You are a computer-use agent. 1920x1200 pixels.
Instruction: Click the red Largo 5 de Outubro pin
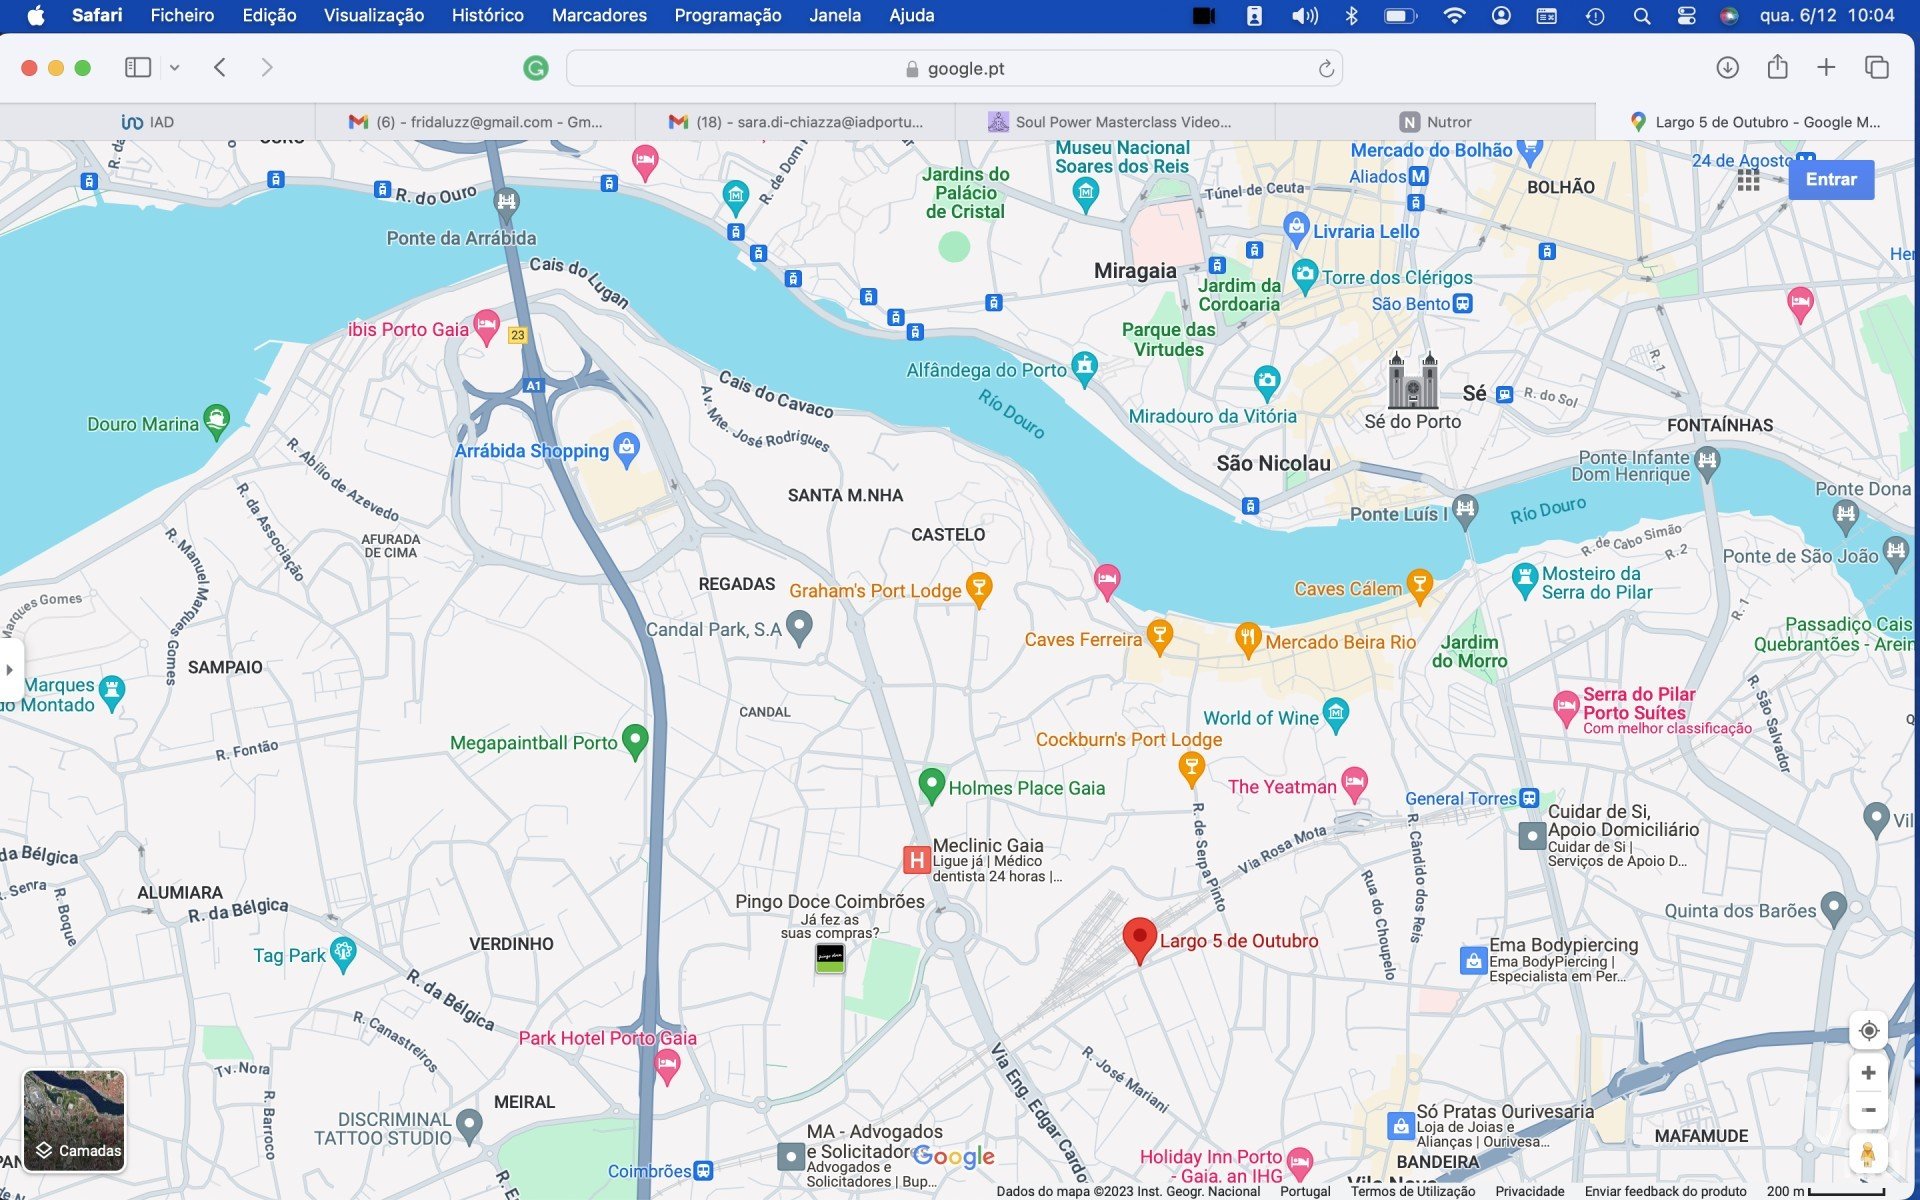1139,940
